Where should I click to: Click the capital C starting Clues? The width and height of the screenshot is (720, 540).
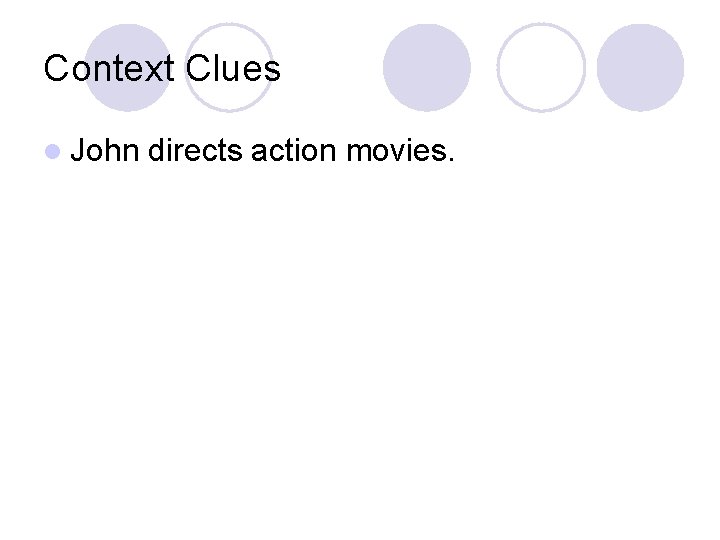point(197,68)
